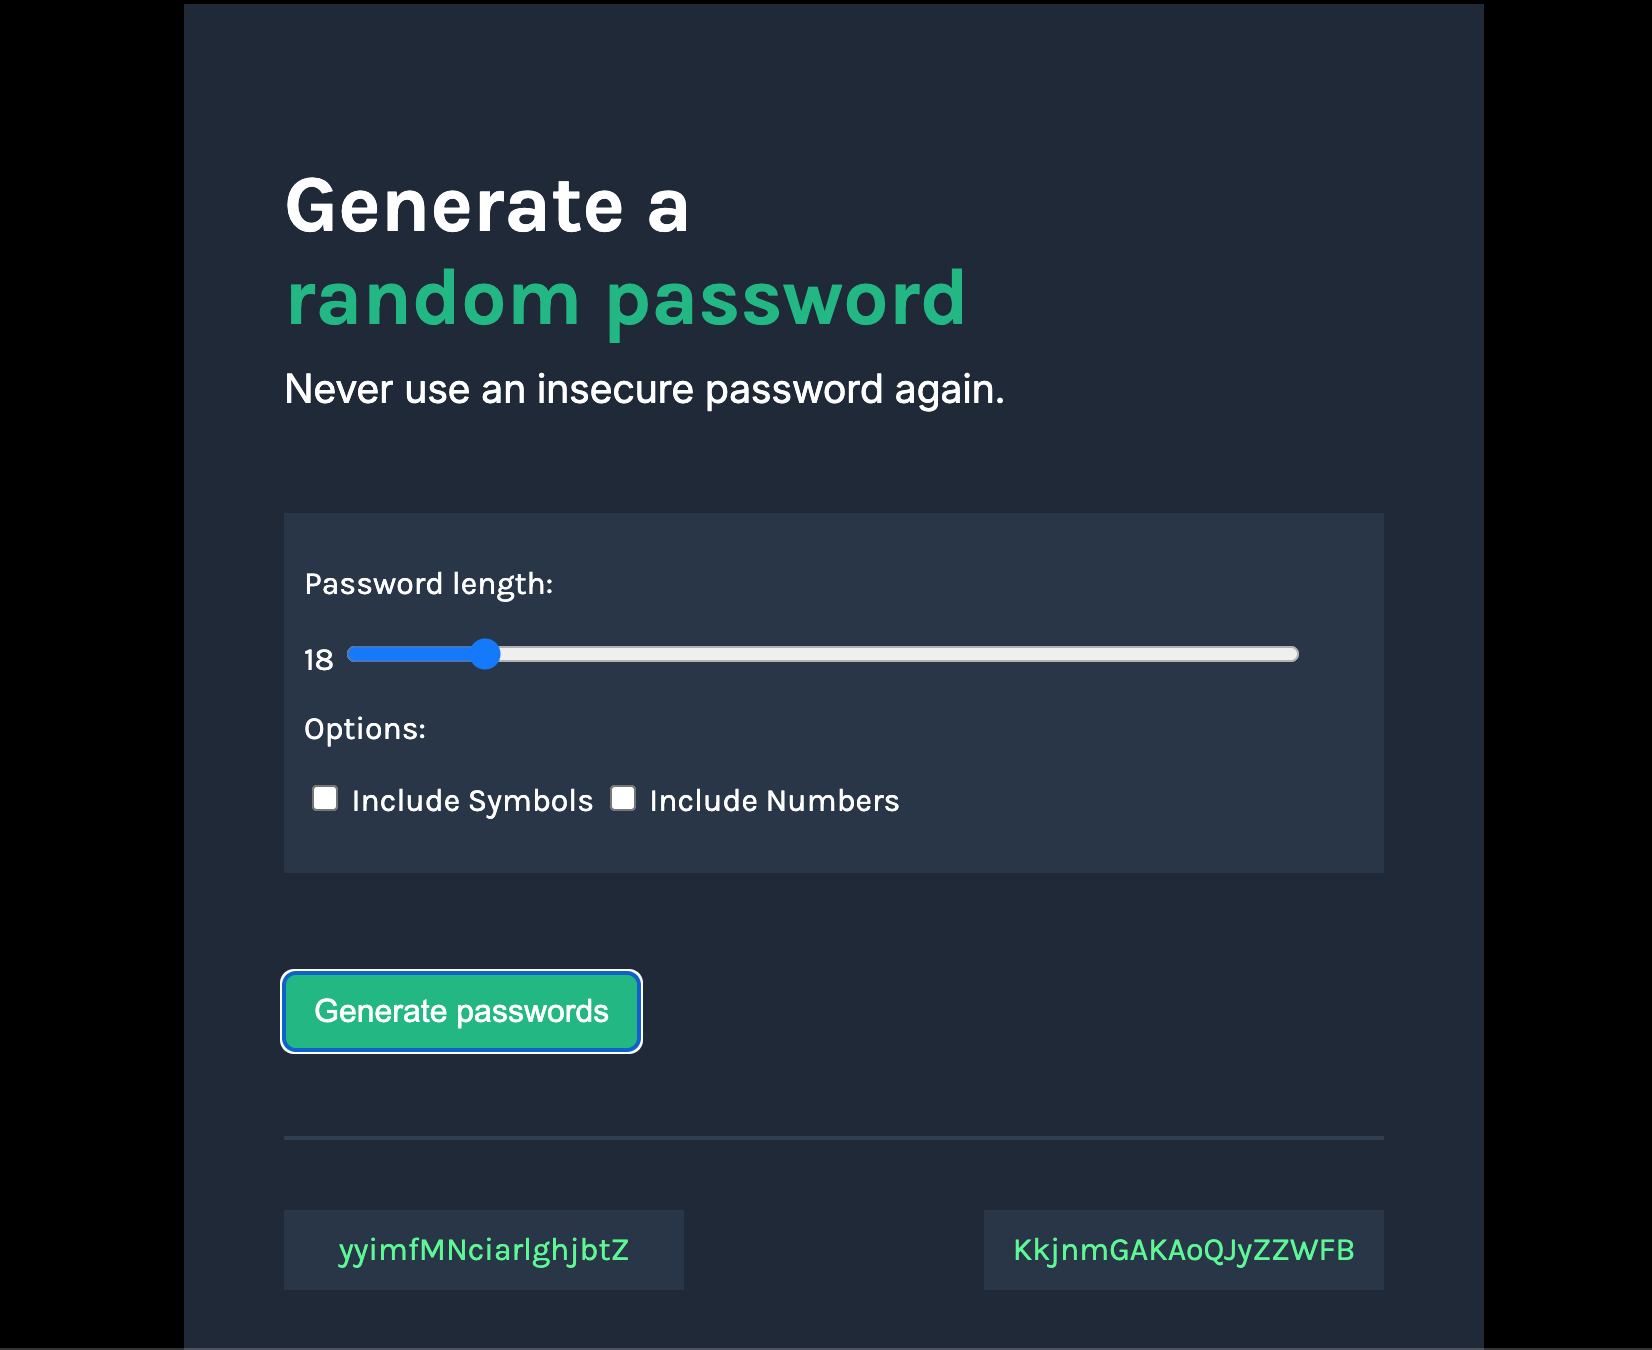
Task: Click the Generate passwords button
Action: [x=460, y=1011]
